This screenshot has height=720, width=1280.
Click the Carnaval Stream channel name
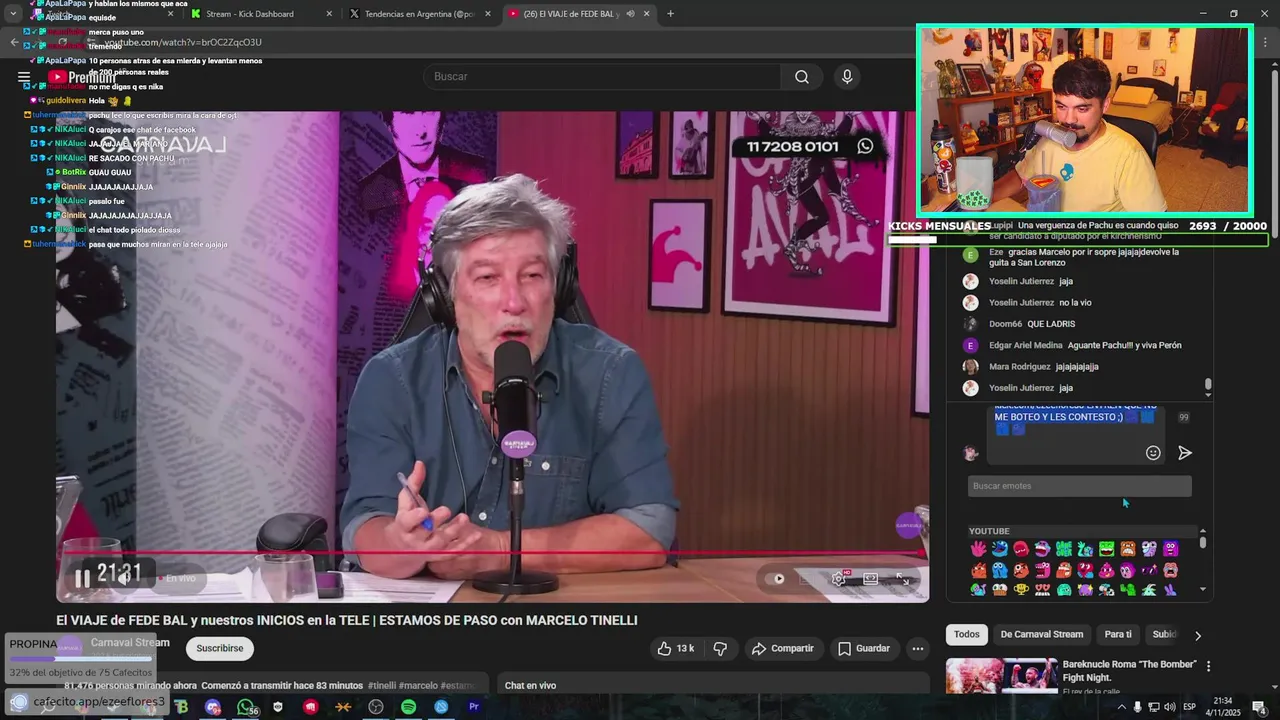(x=130, y=643)
